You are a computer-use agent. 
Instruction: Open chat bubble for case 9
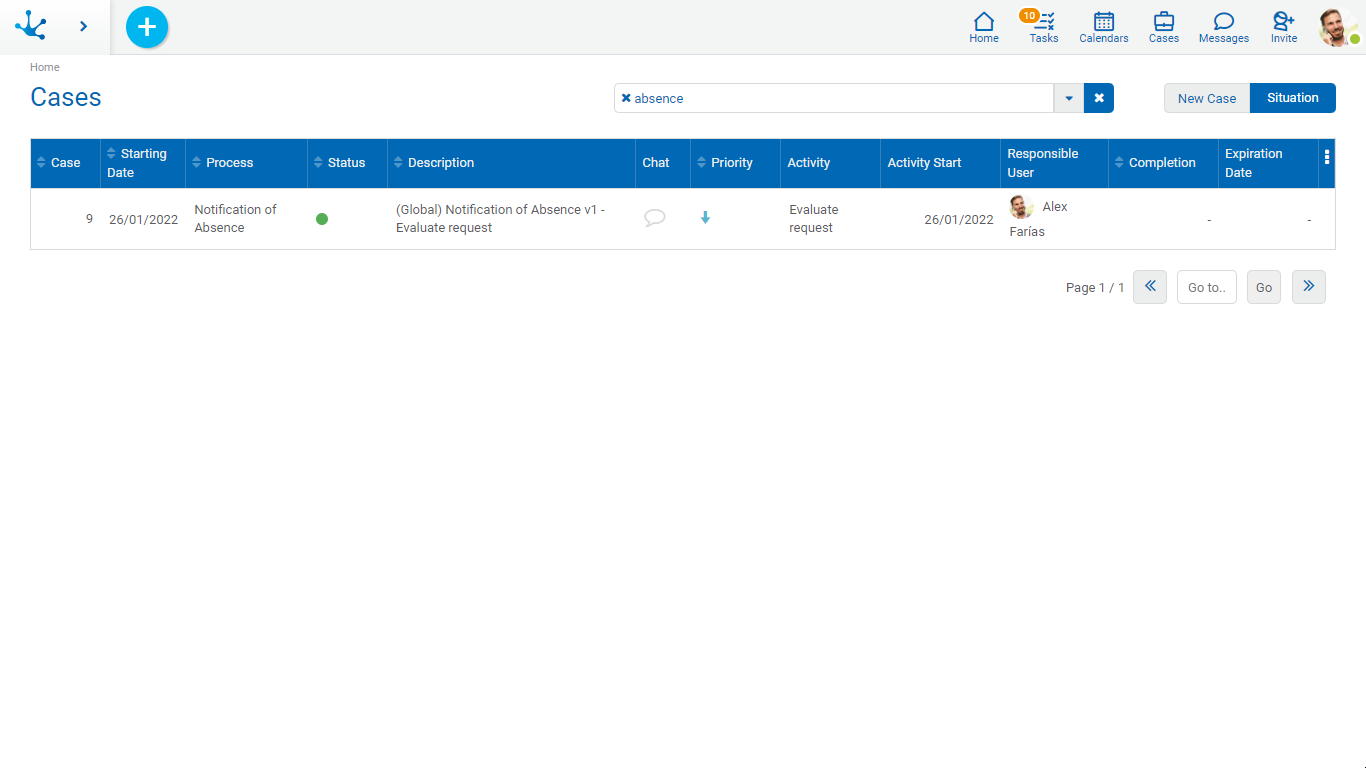click(655, 218)
